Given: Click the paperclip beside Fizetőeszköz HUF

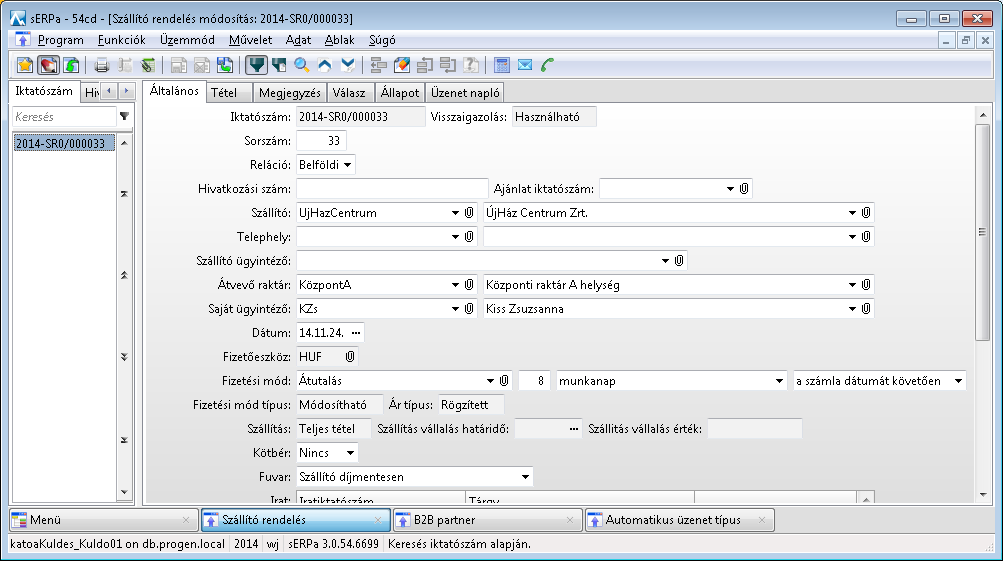Looking at the screenshot, I should tap(350, 356).
